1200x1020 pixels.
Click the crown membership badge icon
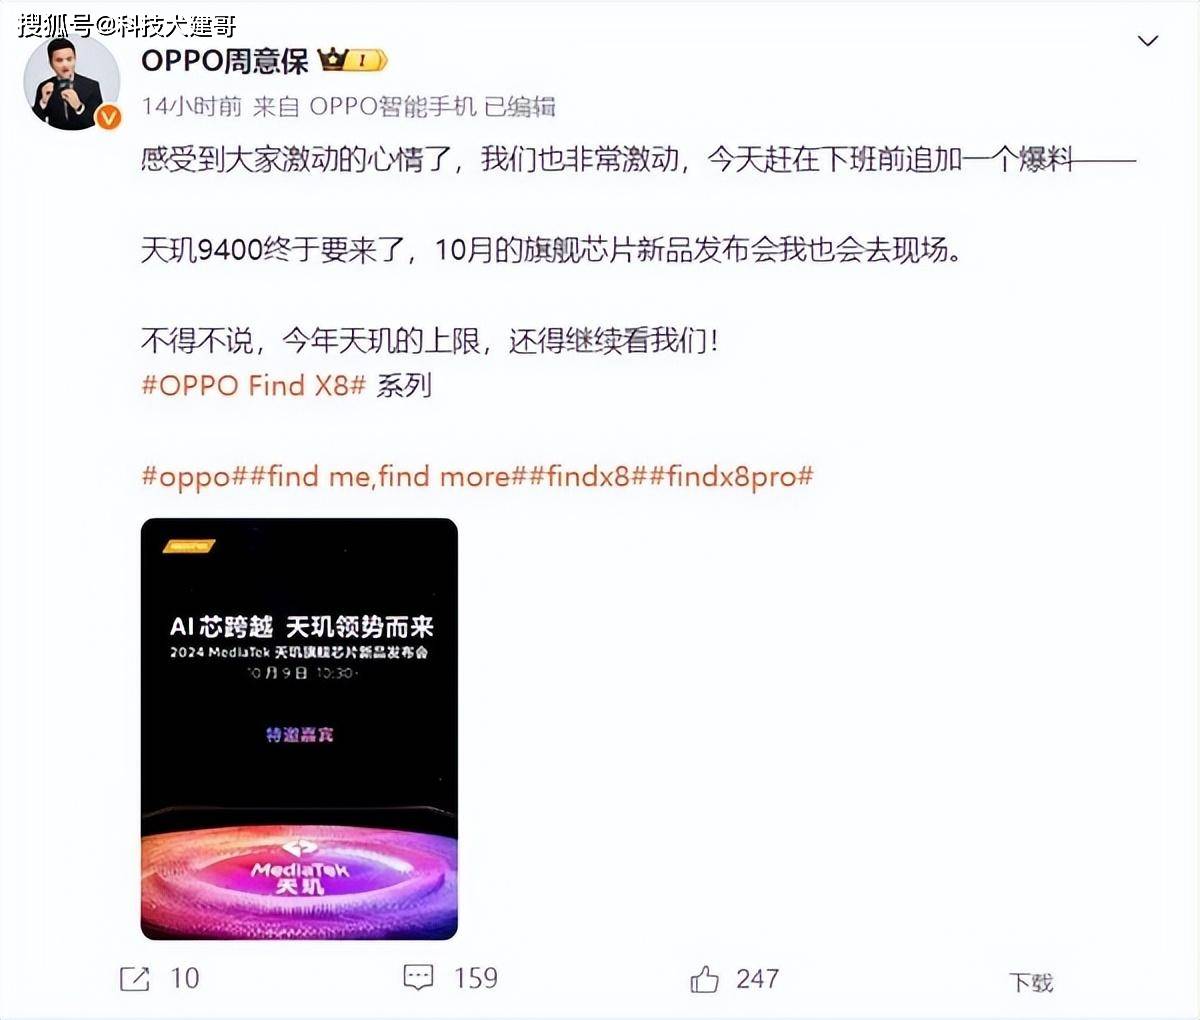click(353, 61)
